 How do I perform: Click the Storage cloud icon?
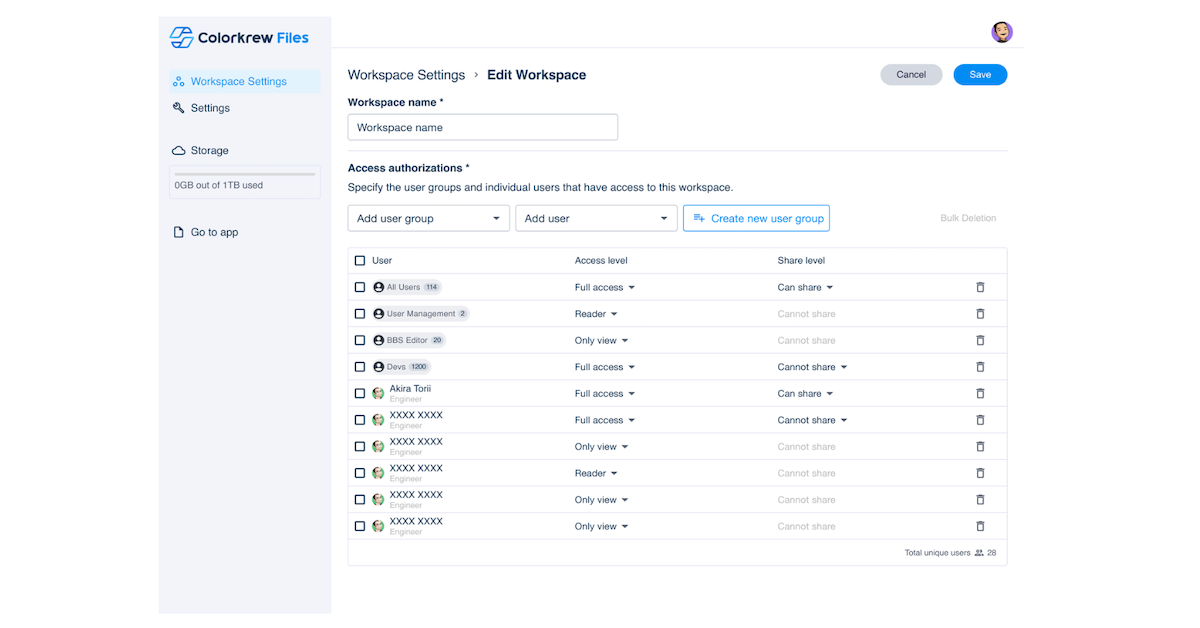[x=178, y=151]
